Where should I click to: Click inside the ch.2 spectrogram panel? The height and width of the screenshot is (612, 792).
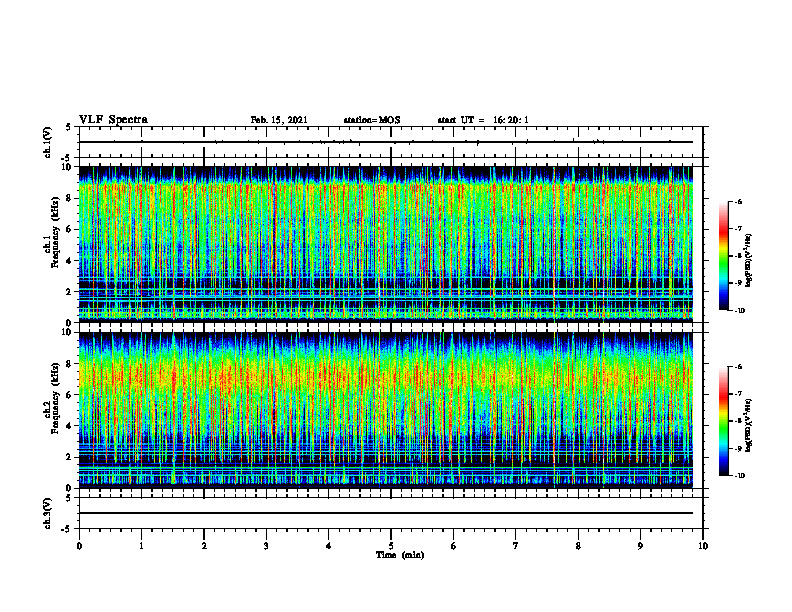(x=385, y=410)
